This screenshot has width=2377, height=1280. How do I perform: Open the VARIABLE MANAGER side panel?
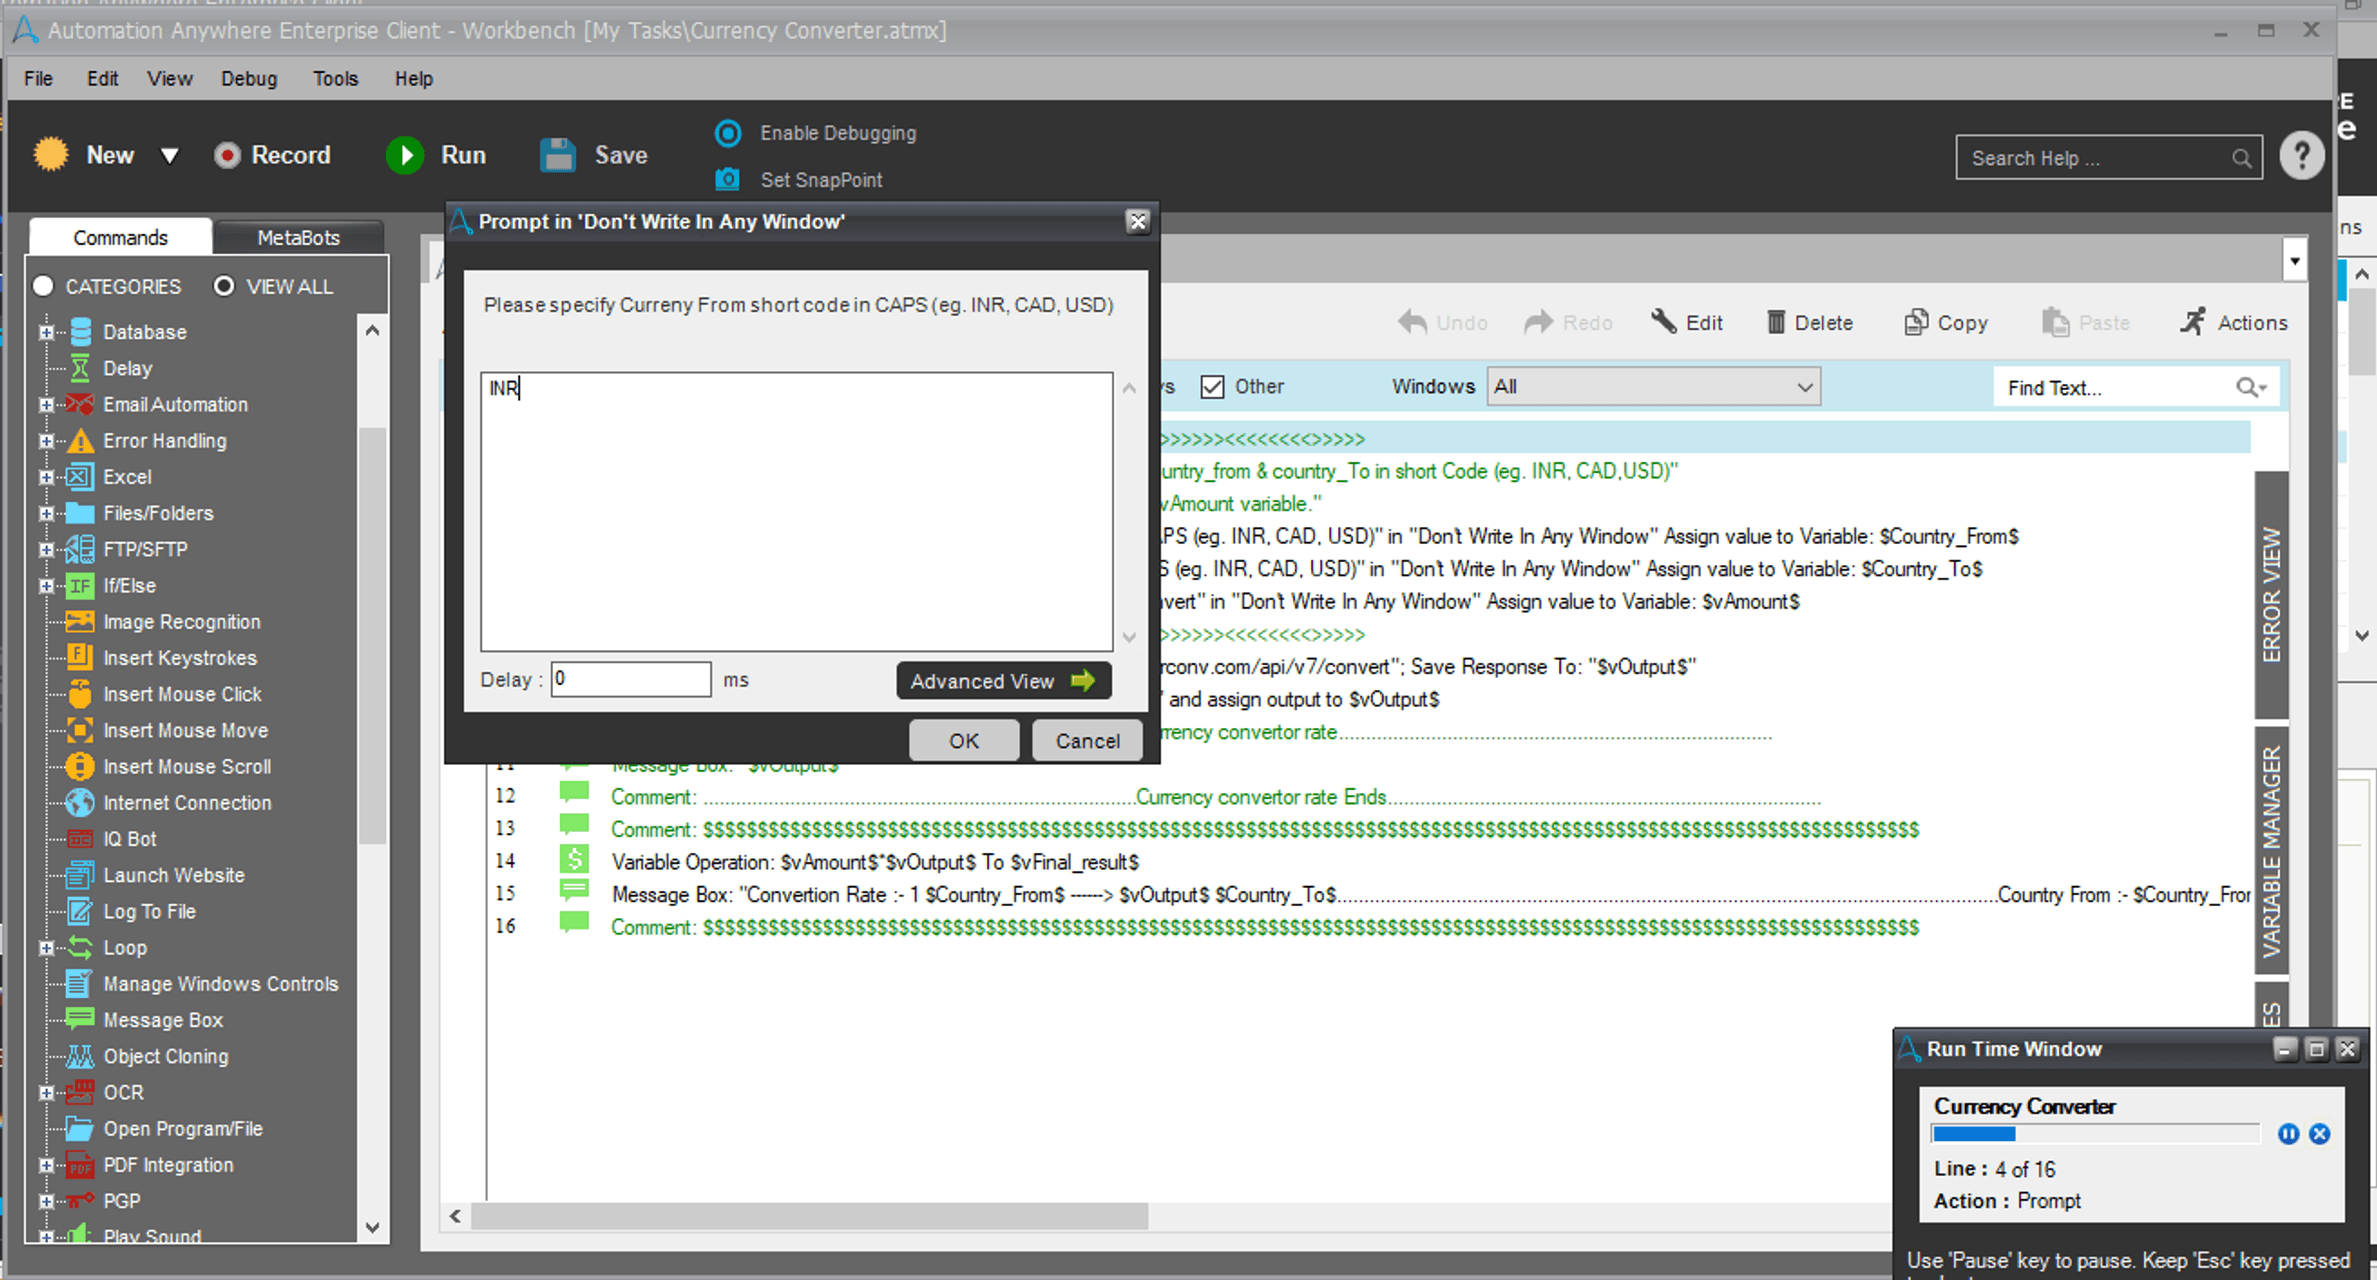point(2271,851)
